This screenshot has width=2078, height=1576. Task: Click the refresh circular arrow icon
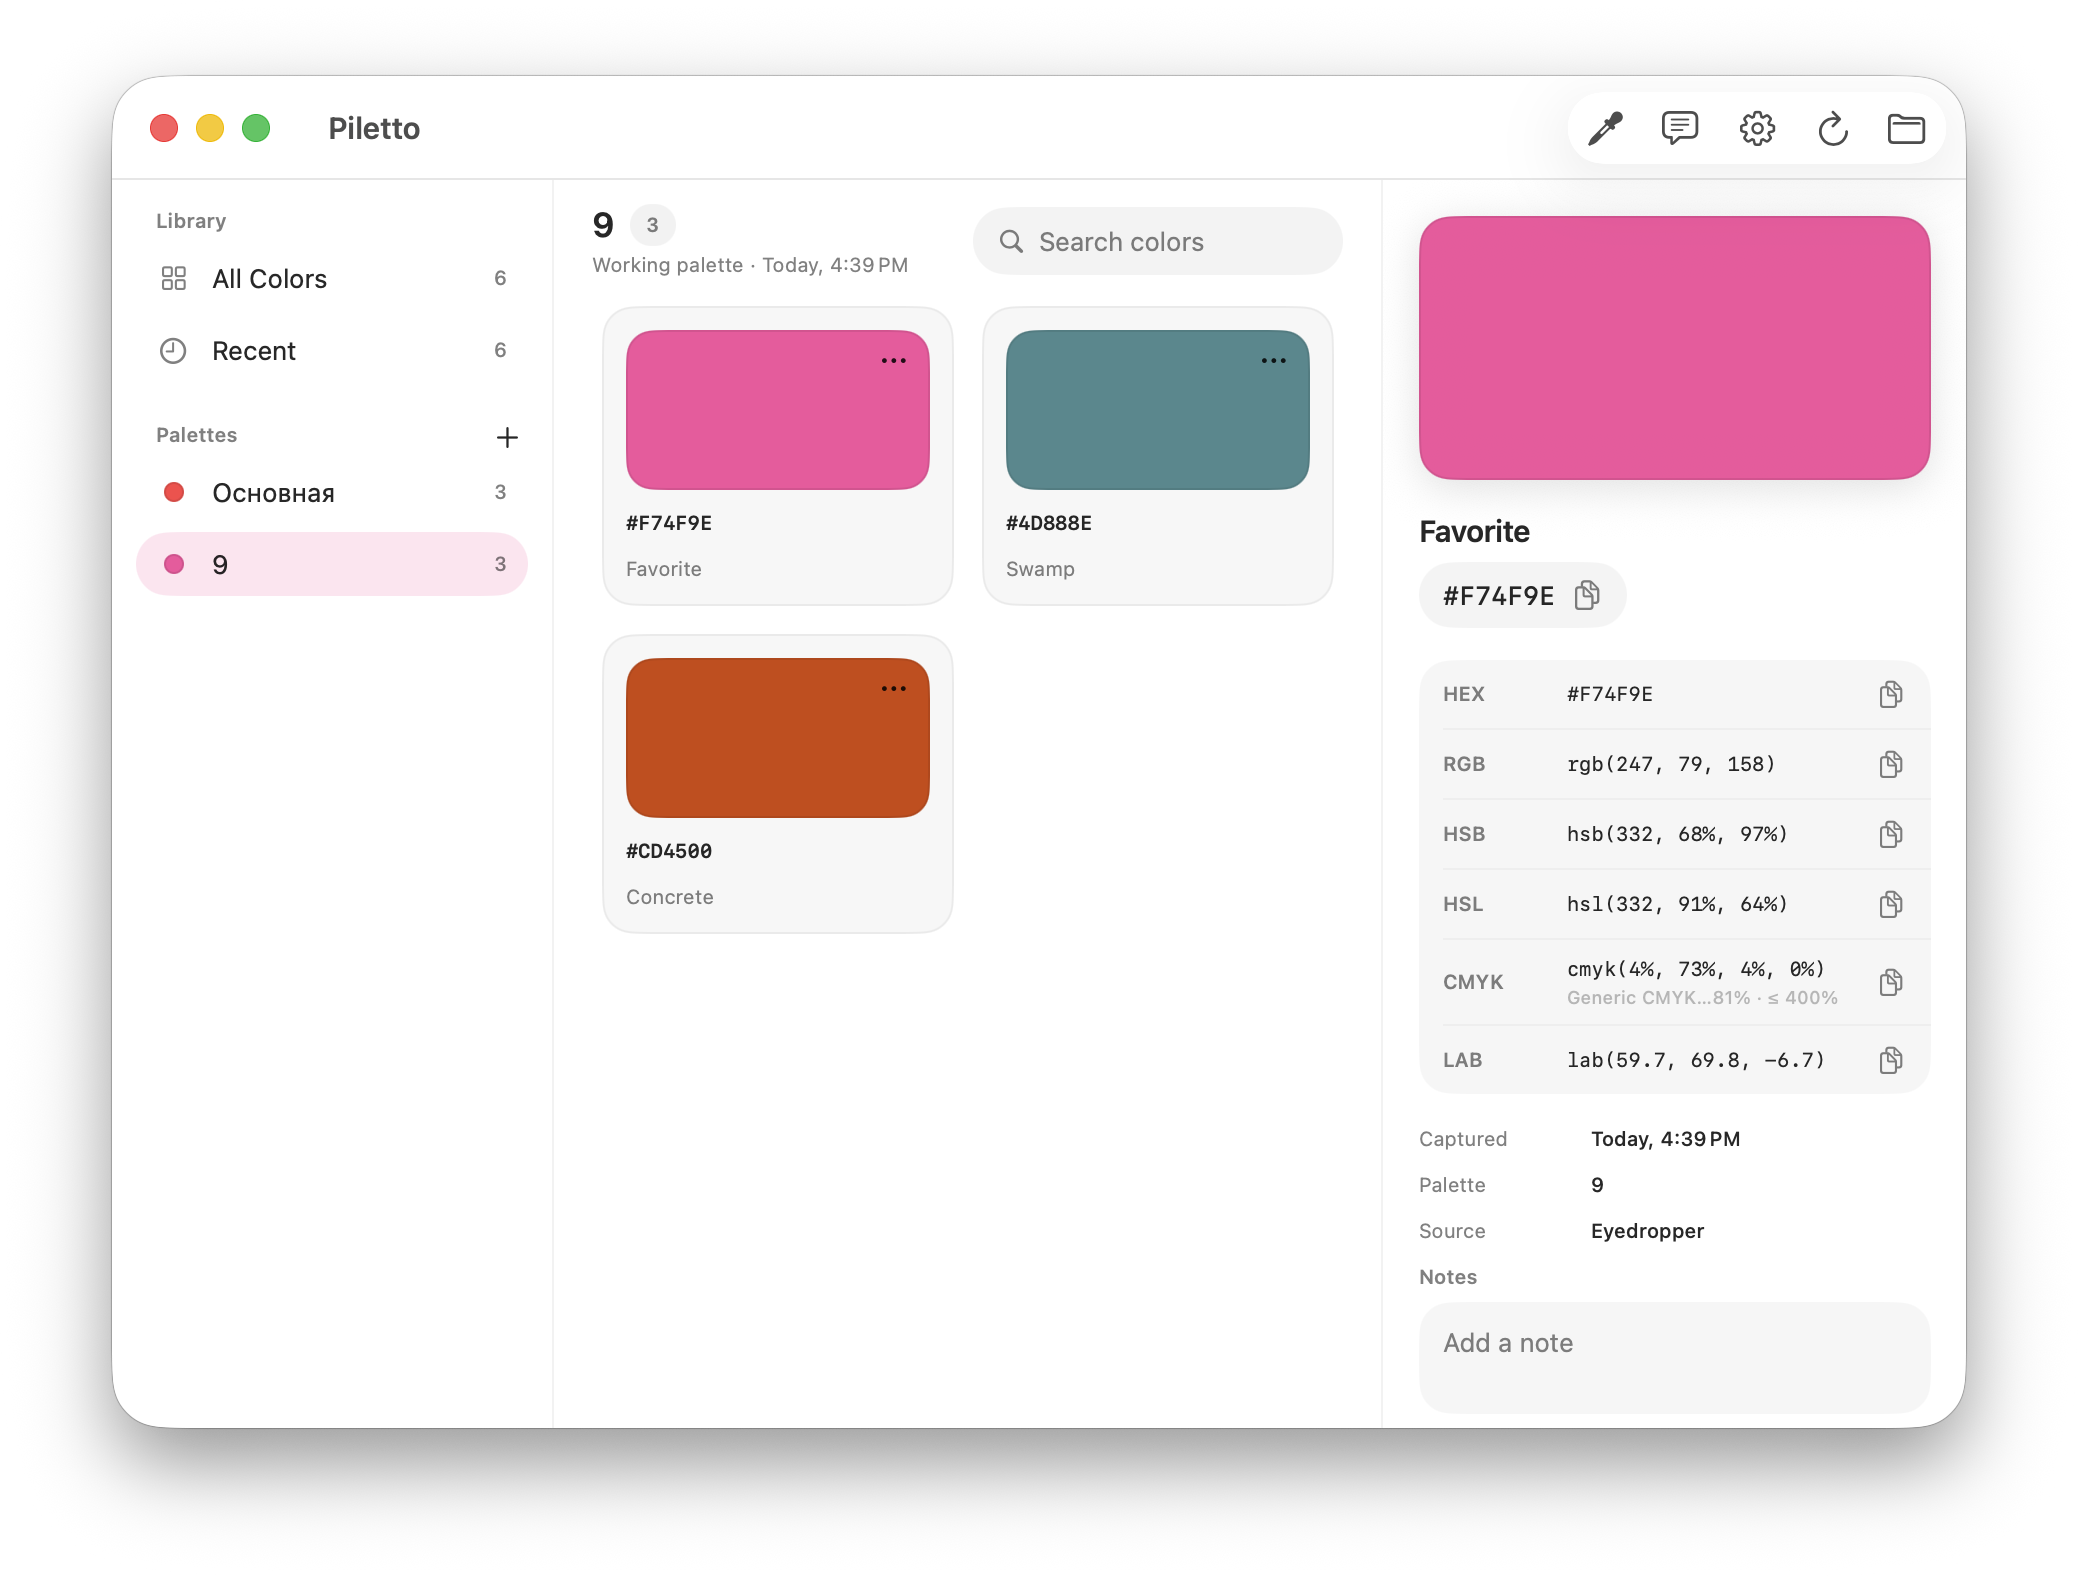point(1832,129)
